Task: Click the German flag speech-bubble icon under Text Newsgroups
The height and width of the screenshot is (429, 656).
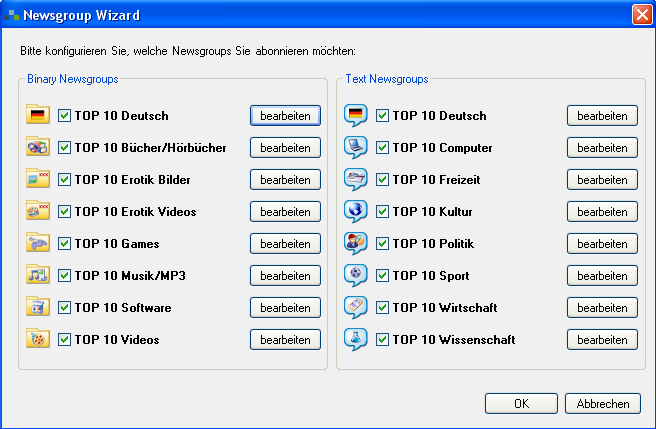Action: (356, 115)
